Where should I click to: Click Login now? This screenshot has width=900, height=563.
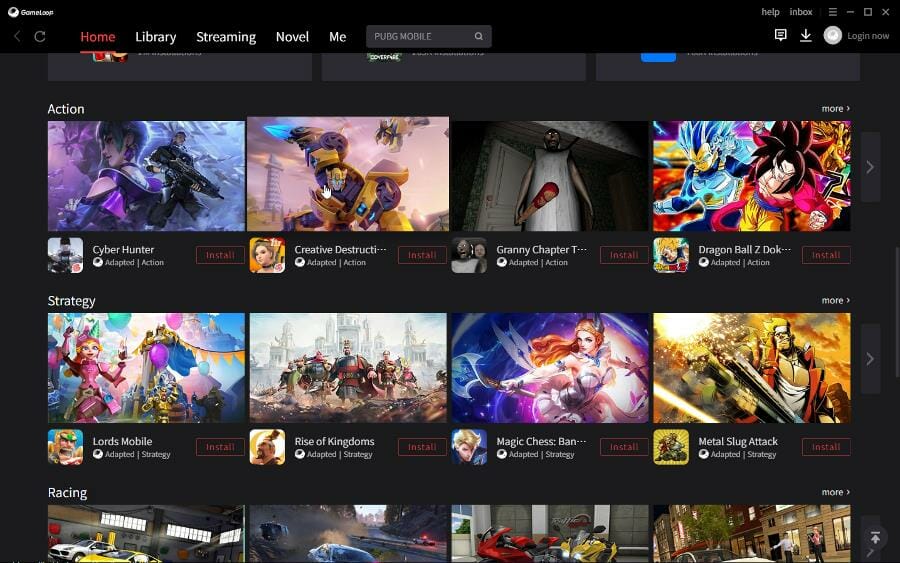[x=868, y=36]
